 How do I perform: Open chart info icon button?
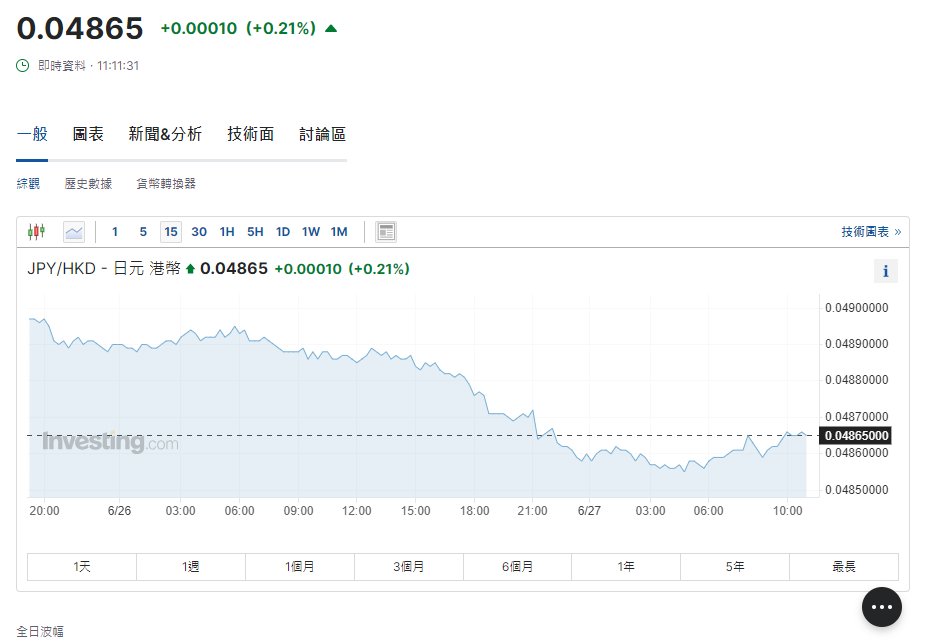(885, 271)
